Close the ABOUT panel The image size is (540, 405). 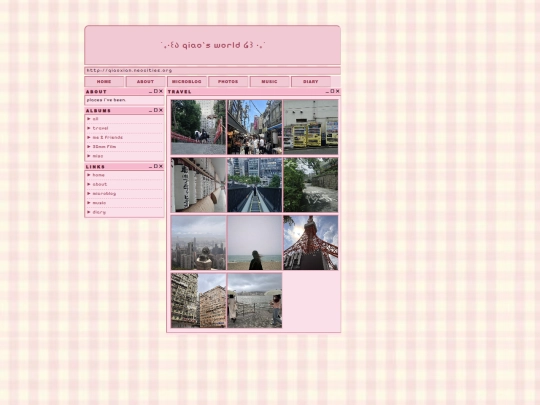[161, 91]
